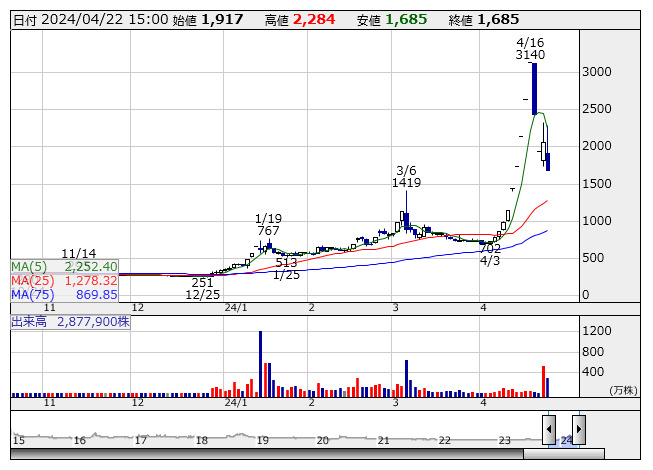Click the 安値 1,685 value in header
The width and height of the screenshot is (653, 470).
[x=392, y=20]
